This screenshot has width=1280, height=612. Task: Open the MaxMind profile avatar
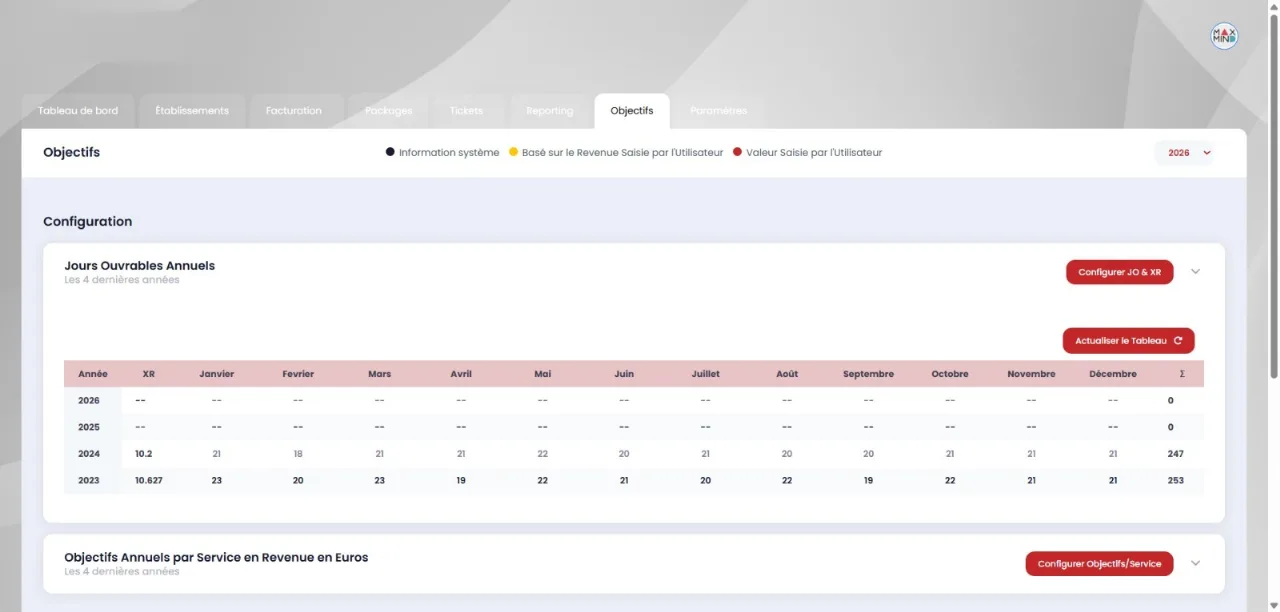[1224, 36]
